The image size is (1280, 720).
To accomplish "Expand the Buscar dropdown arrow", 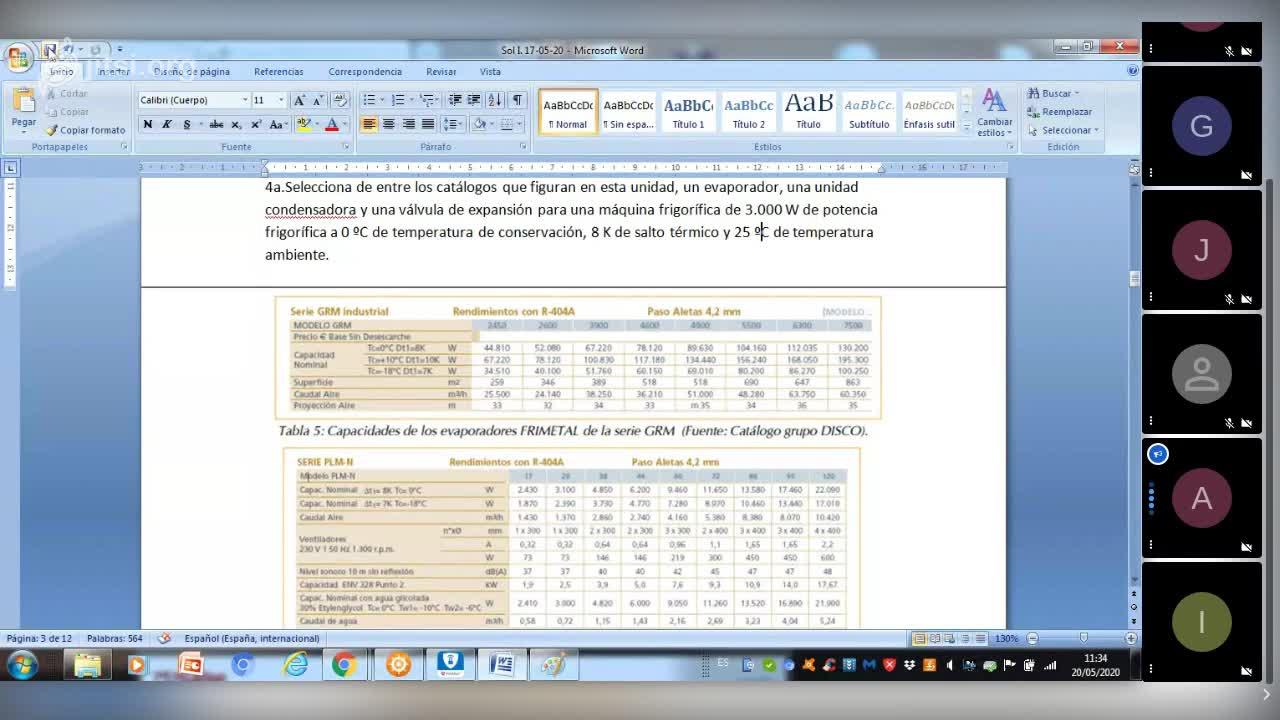I will coord(1077,94).
